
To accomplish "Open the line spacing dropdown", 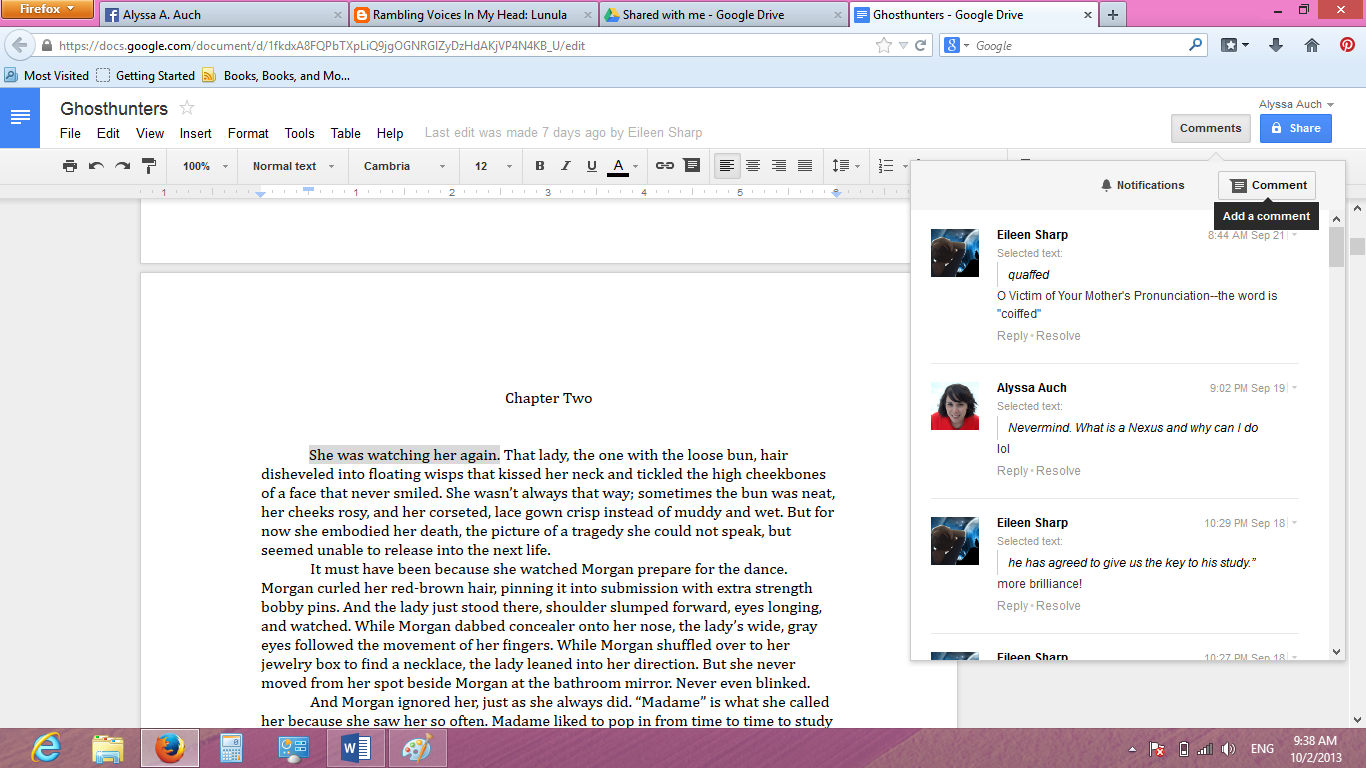I will [845, 166].
